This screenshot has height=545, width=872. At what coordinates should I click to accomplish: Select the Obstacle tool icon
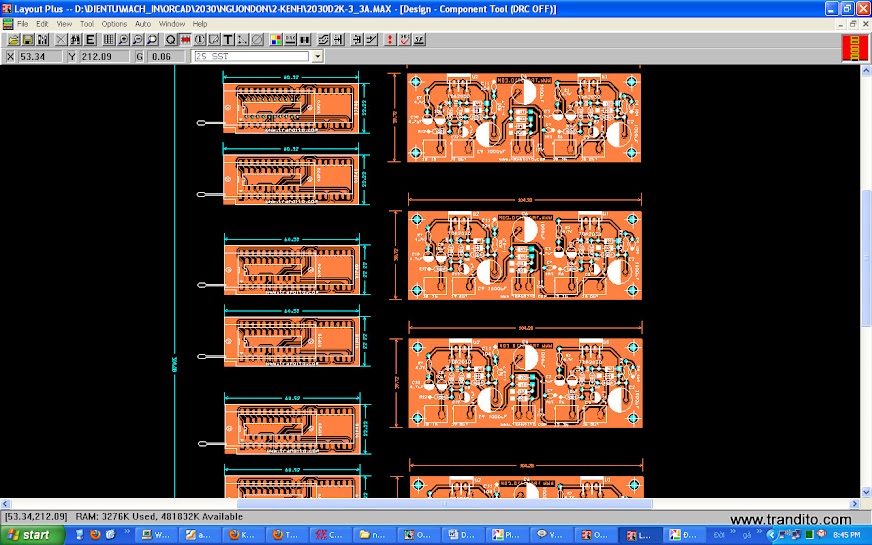click(x=214, y=39)
